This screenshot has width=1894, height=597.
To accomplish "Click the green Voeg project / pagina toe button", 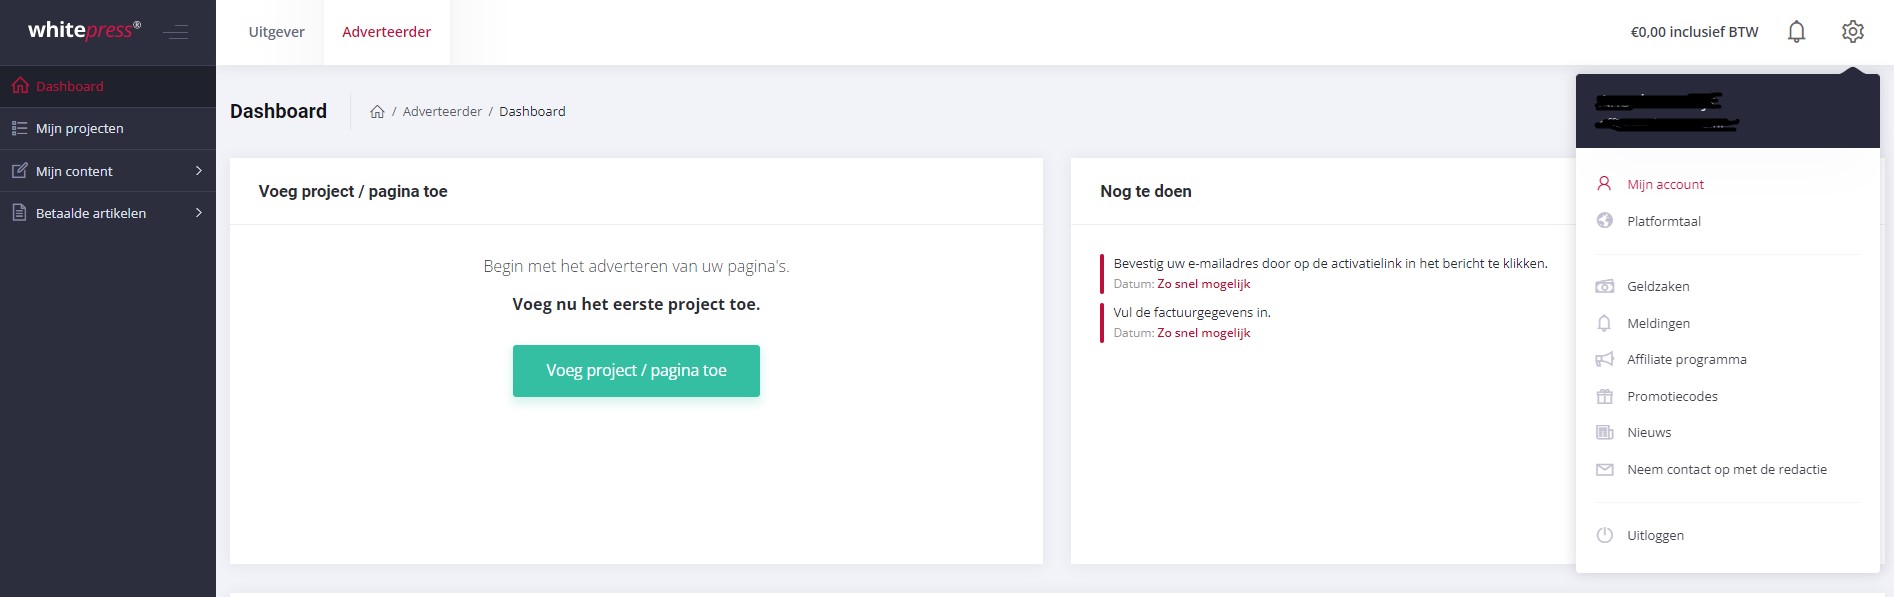I will pos(636,371).
